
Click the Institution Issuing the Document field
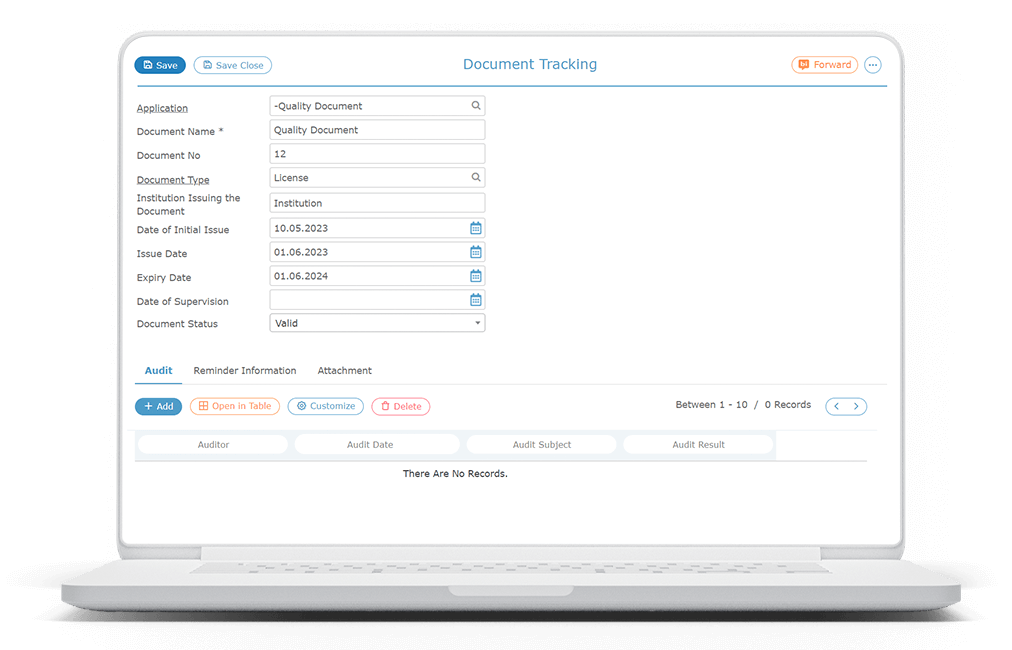[377, 203]
